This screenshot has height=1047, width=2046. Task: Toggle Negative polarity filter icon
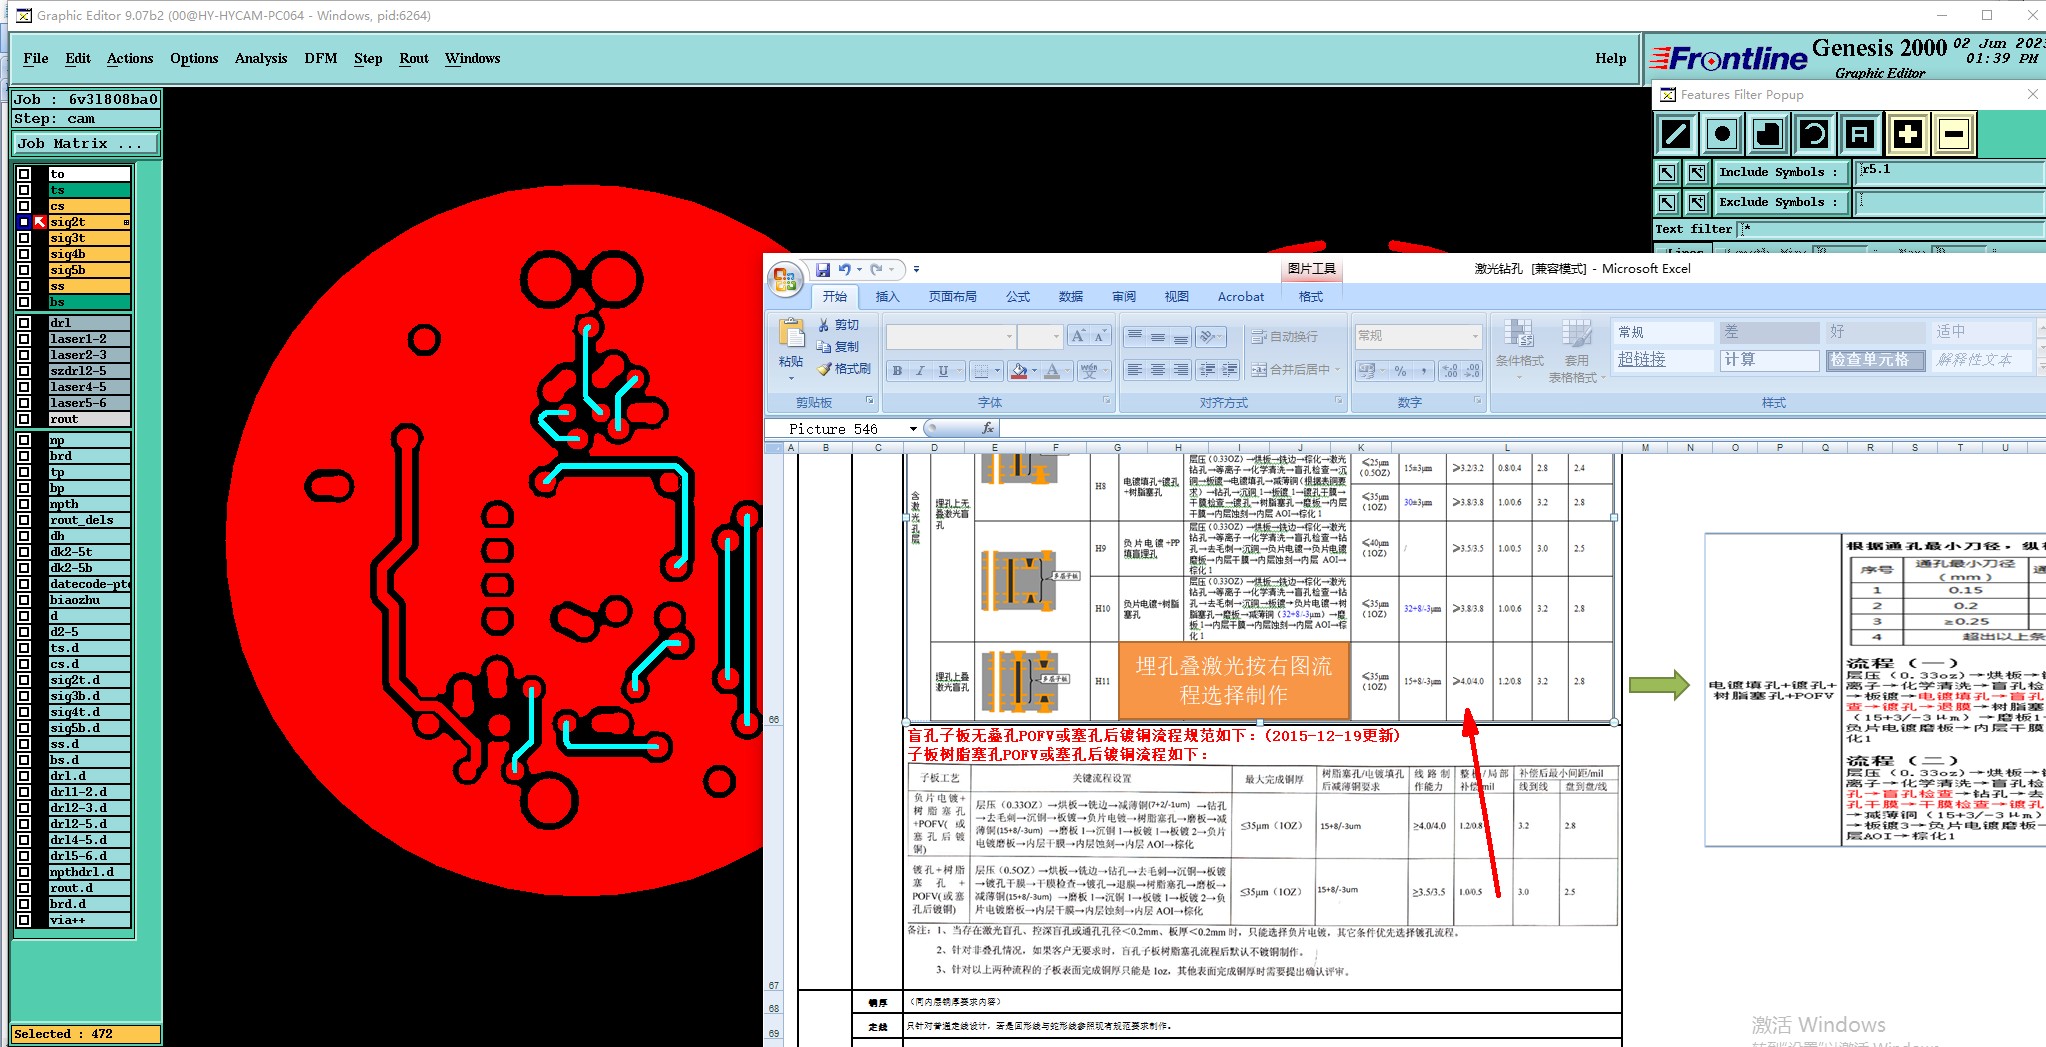tap(1954, 133)
